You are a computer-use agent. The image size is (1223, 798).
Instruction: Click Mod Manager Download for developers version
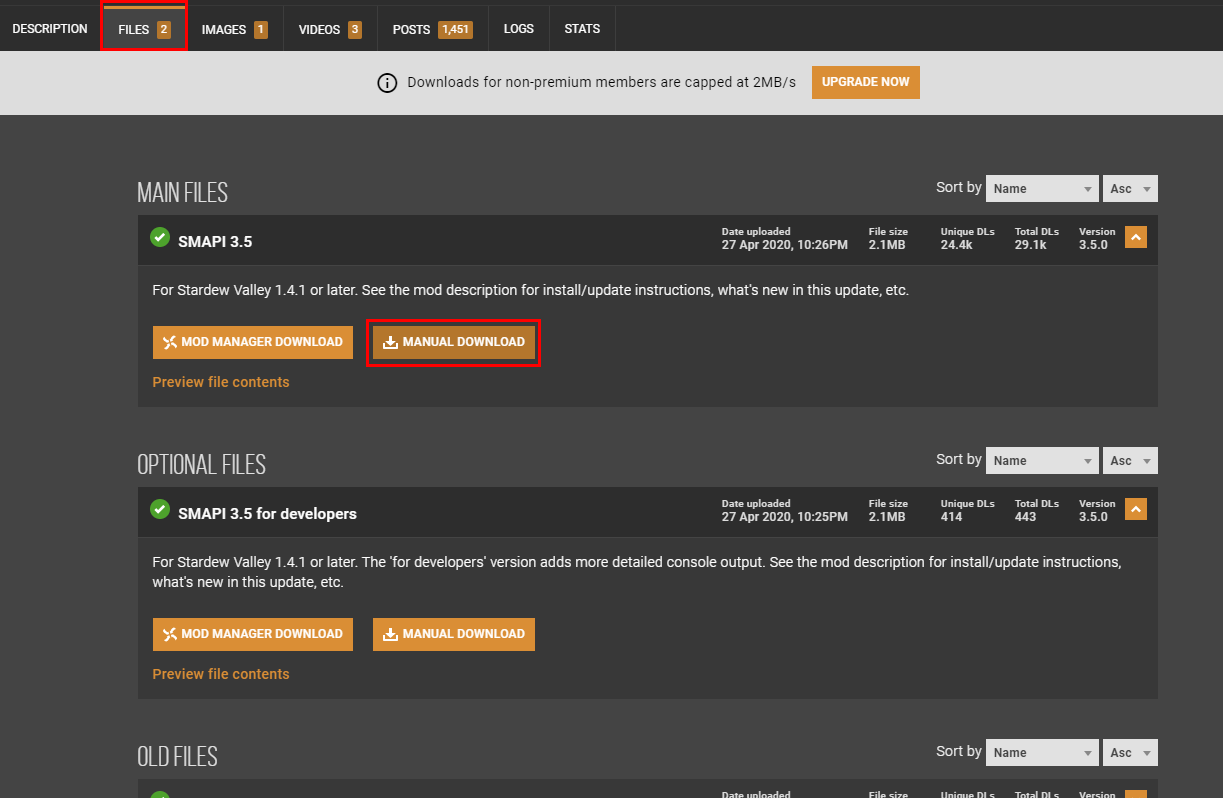[x=253, y=634]
